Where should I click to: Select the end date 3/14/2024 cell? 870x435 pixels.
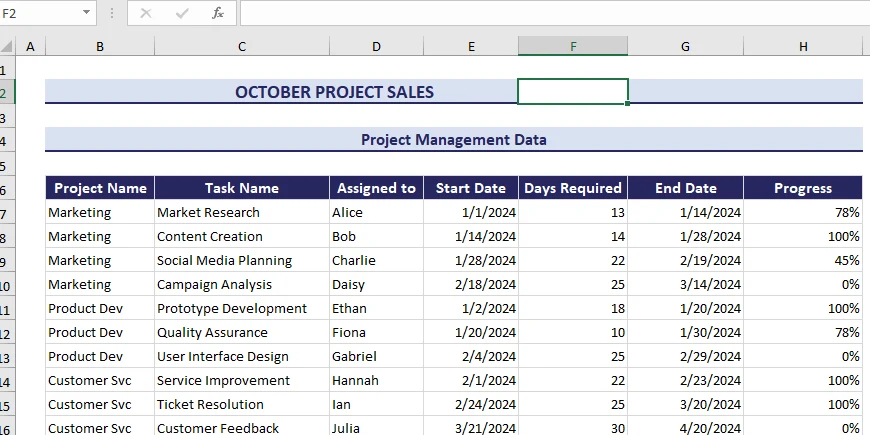click(685, 284)
